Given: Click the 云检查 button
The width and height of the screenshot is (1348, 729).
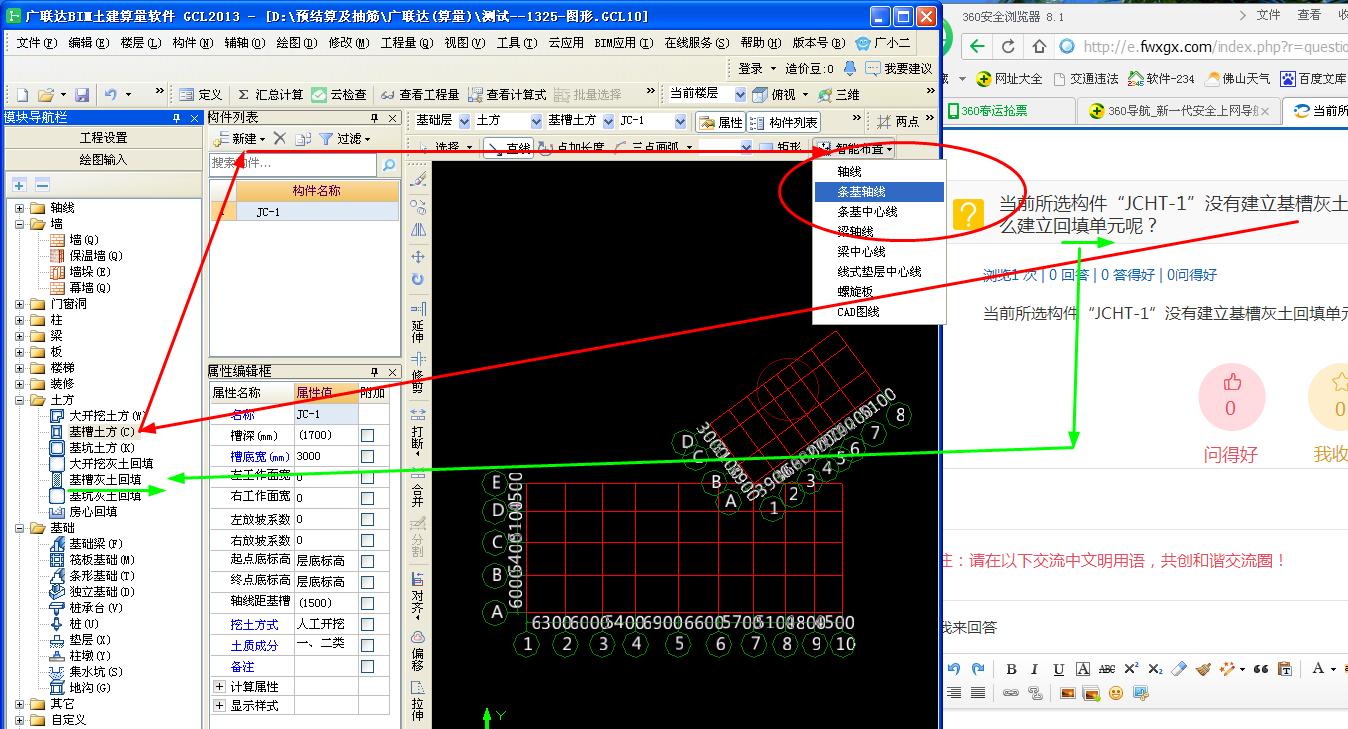Looking at the screenshot, I should (339, 94).
